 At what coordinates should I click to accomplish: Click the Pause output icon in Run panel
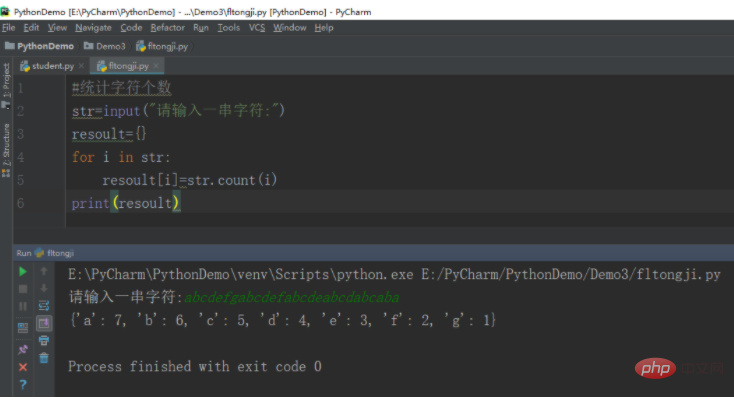point(23,306)
